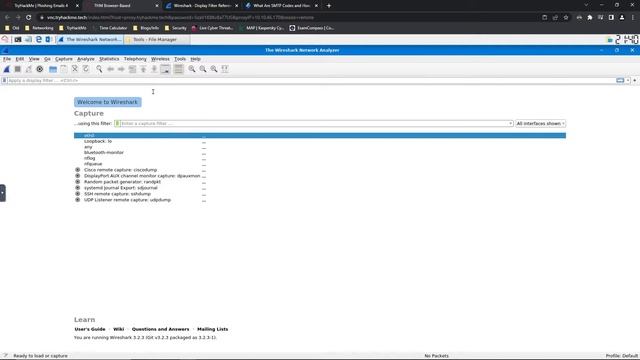Click the expert information icon in status bar
Viewport: 640px width, 360px height.
(5, 356)
